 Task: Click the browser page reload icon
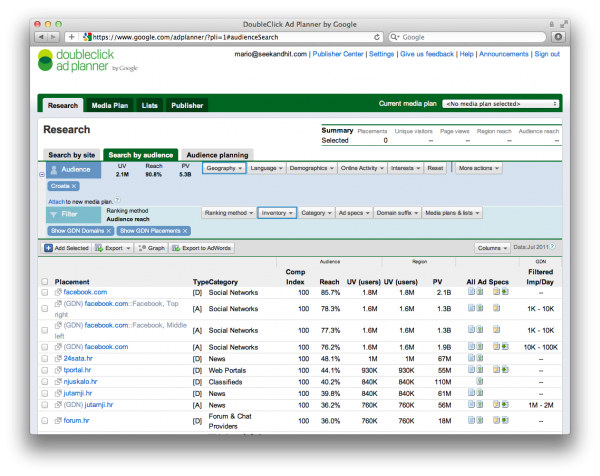coord(377,37)
